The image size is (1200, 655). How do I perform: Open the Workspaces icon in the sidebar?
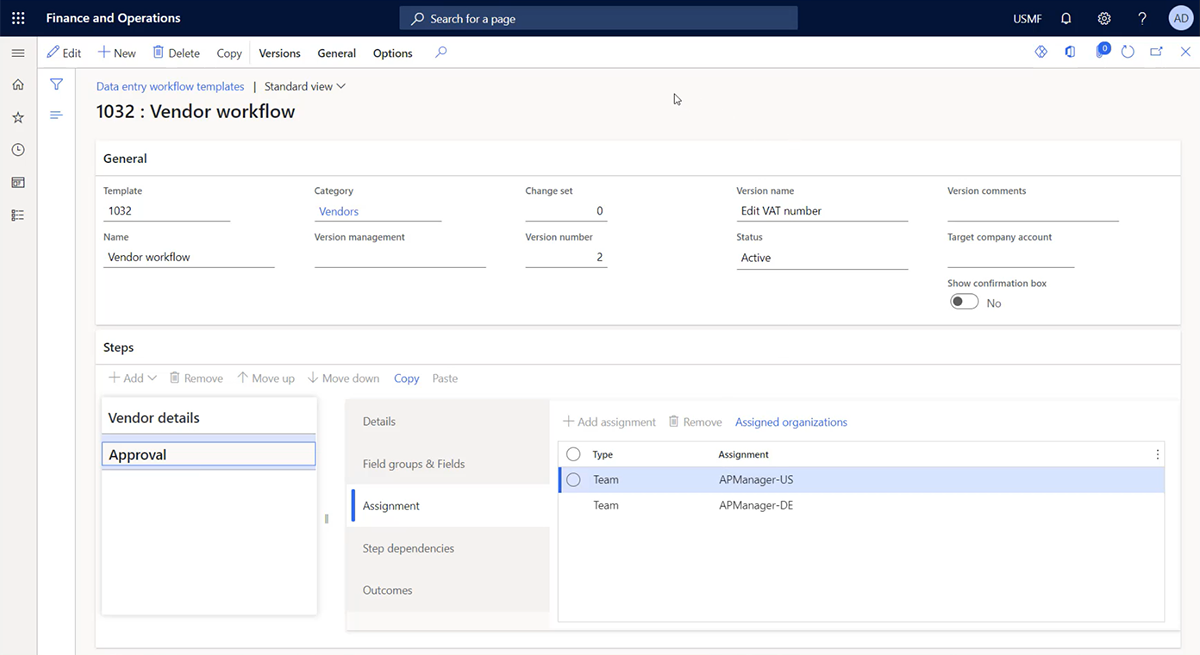pyautogui.click(x=17, y=182)
